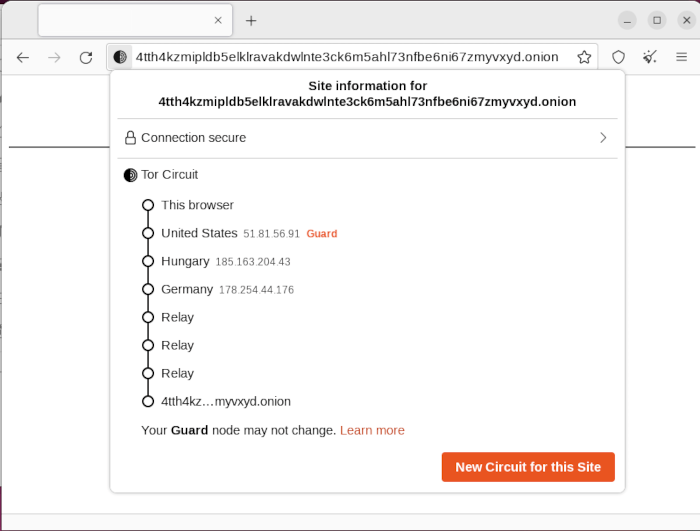Open the shield security level icon
Image resolution: width=700 pixels, height=531 pixels.
pos(618,57)
